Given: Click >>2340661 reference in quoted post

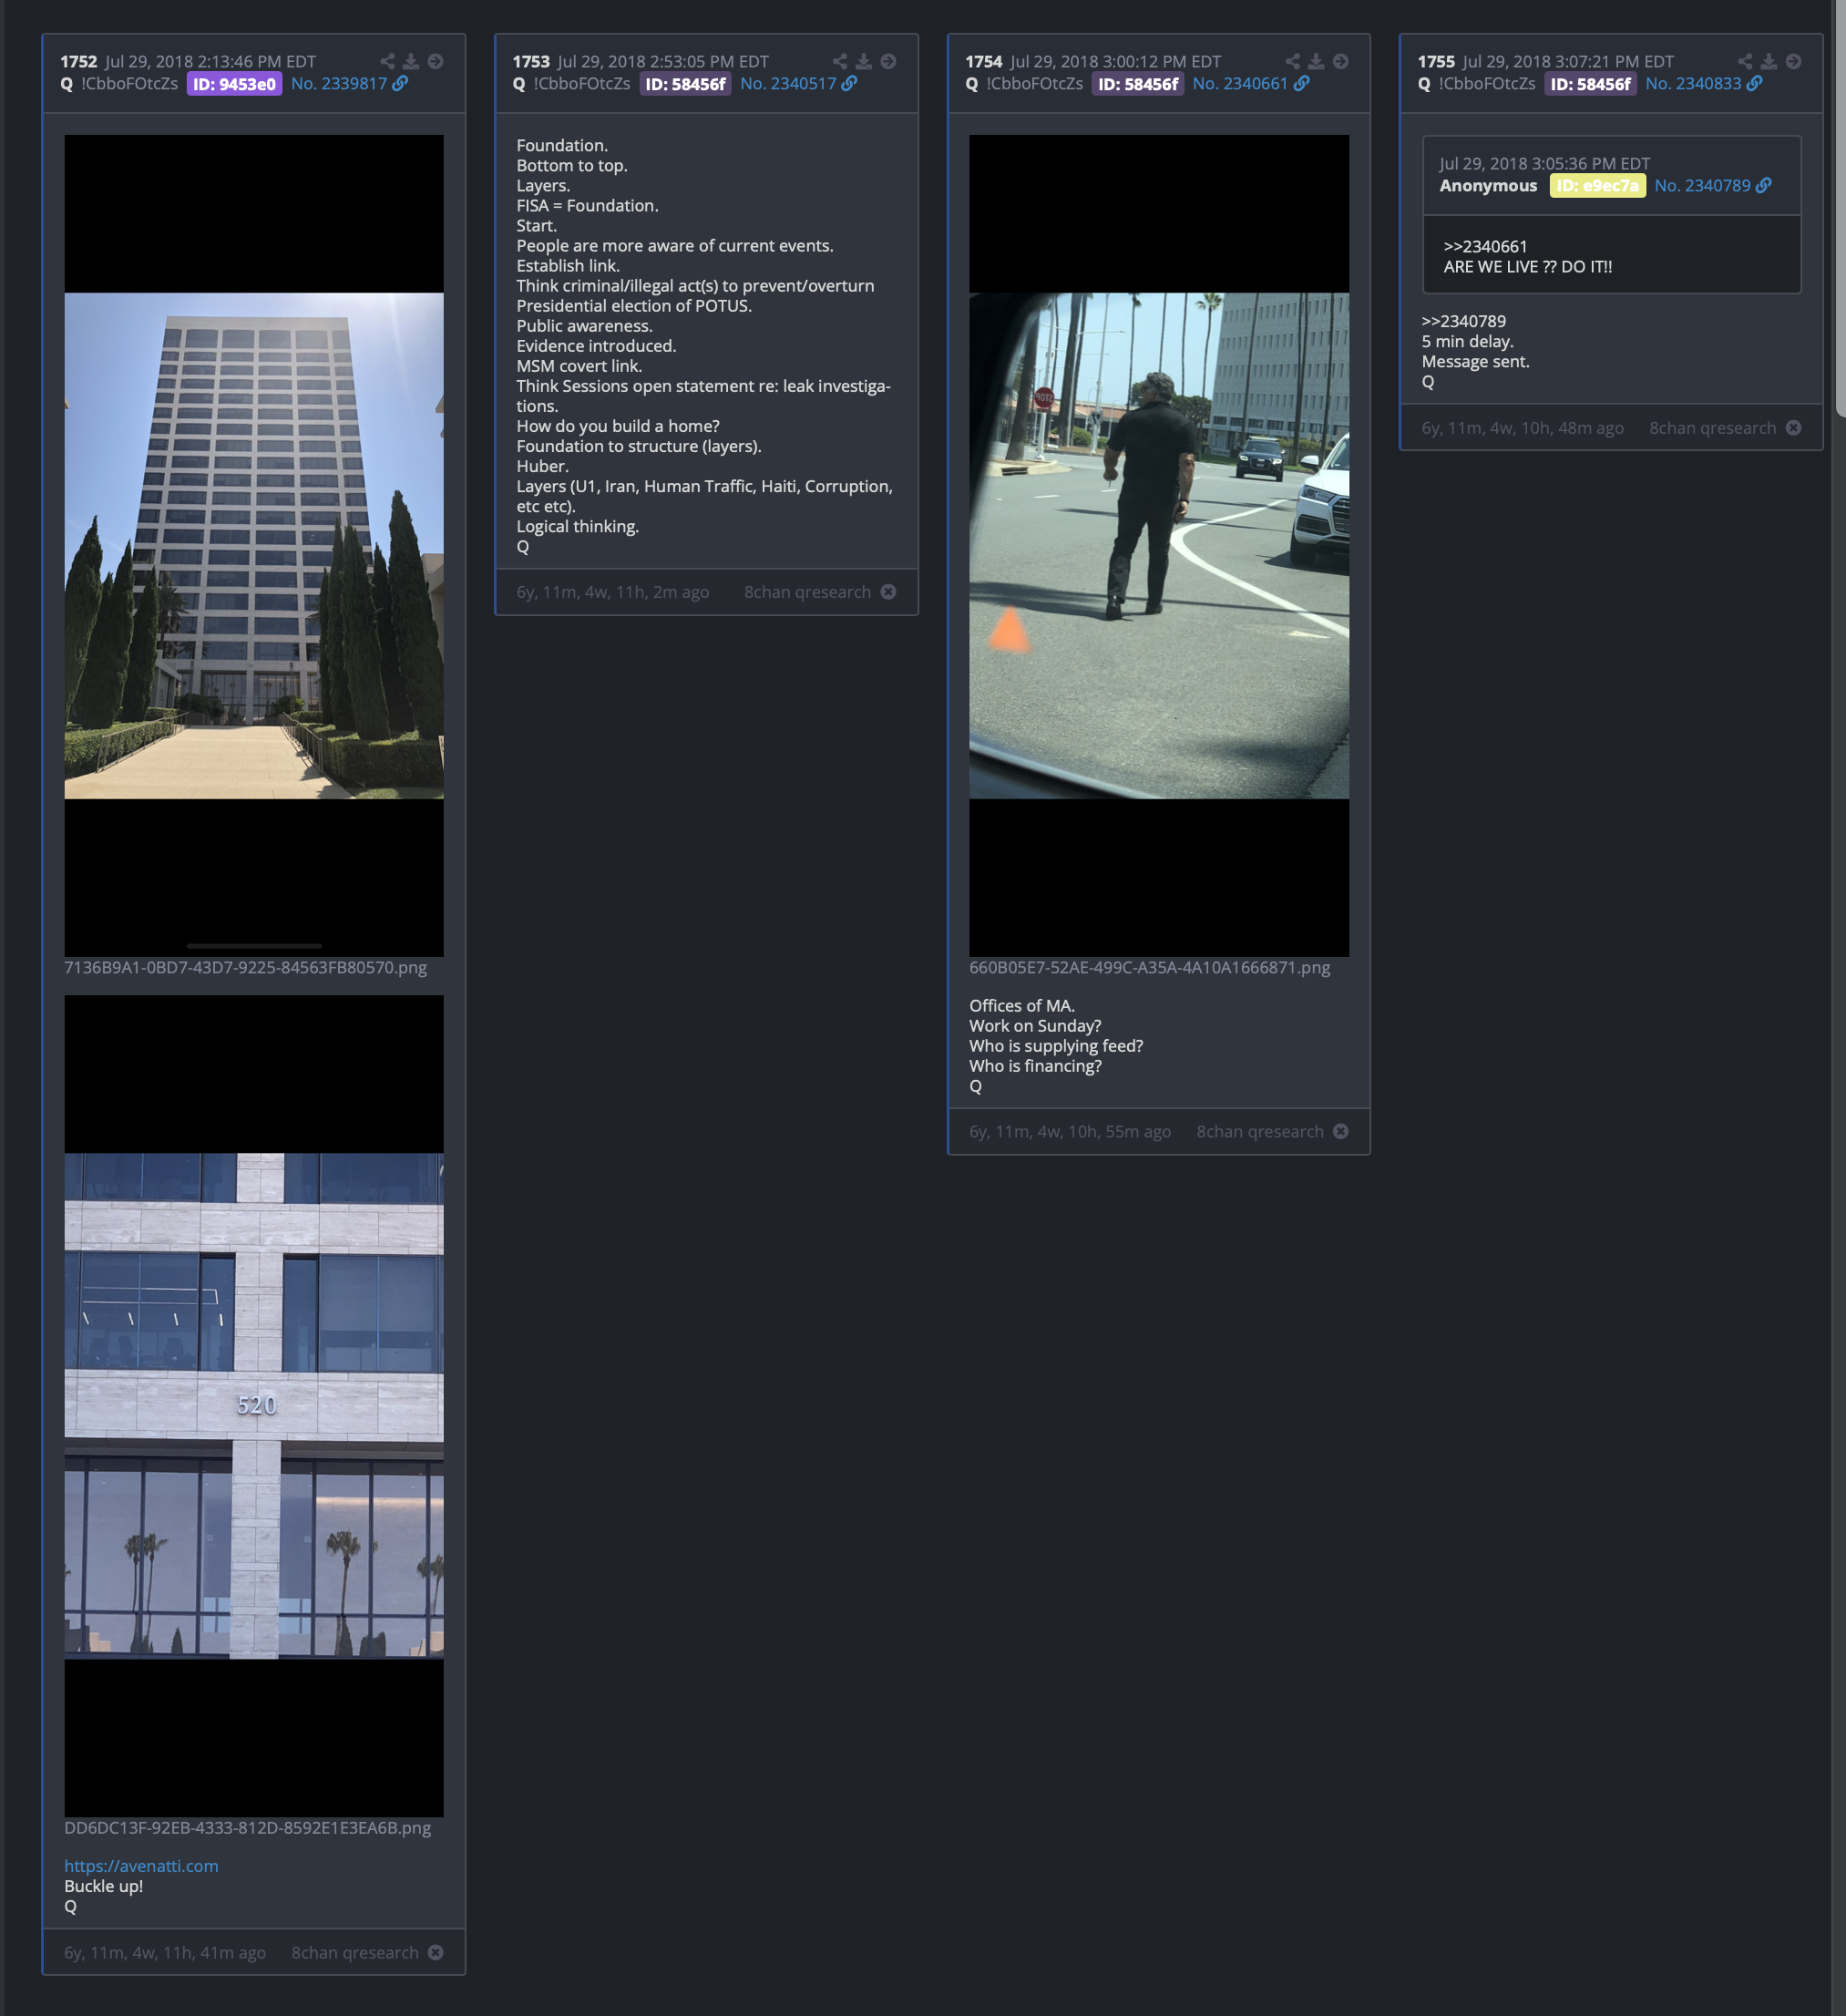Looking at the screenshot, I should [x=1485, y=247].
